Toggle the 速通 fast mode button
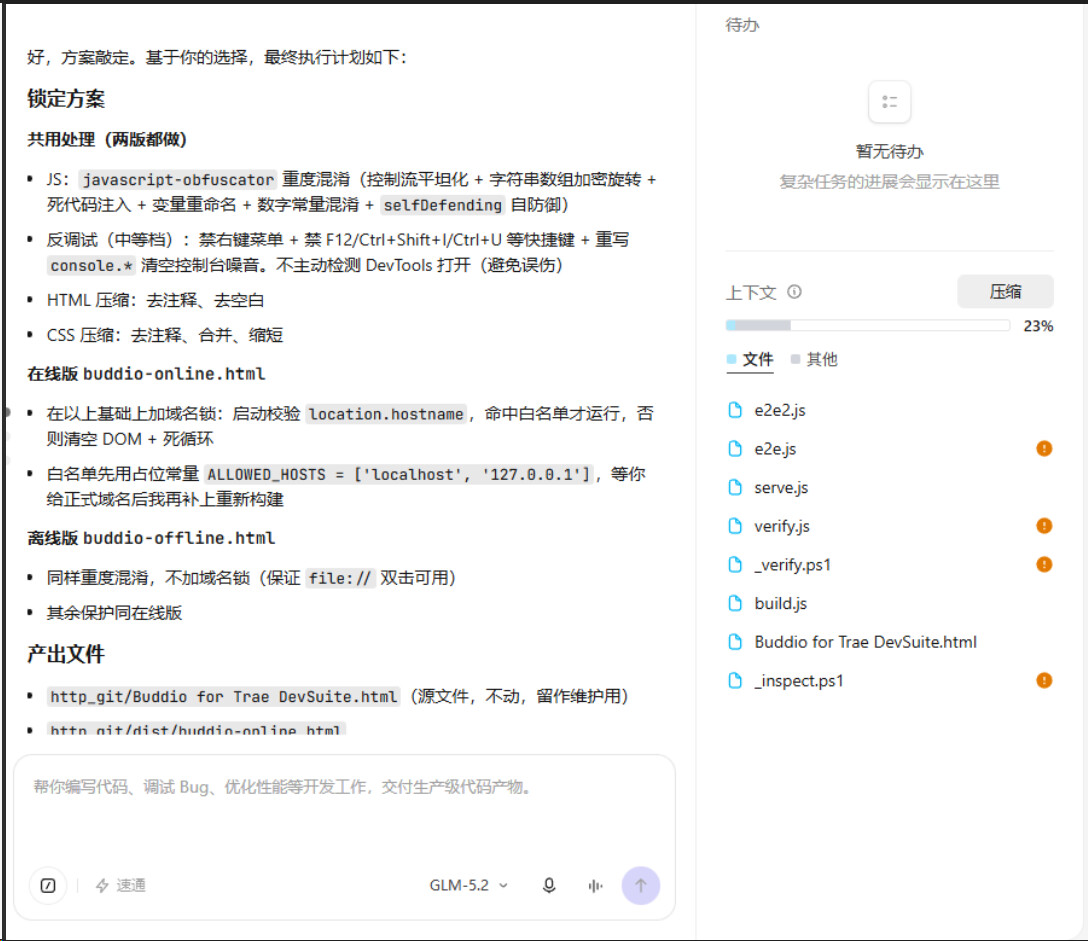This screenshot has width=1088, height=941. 121,885
